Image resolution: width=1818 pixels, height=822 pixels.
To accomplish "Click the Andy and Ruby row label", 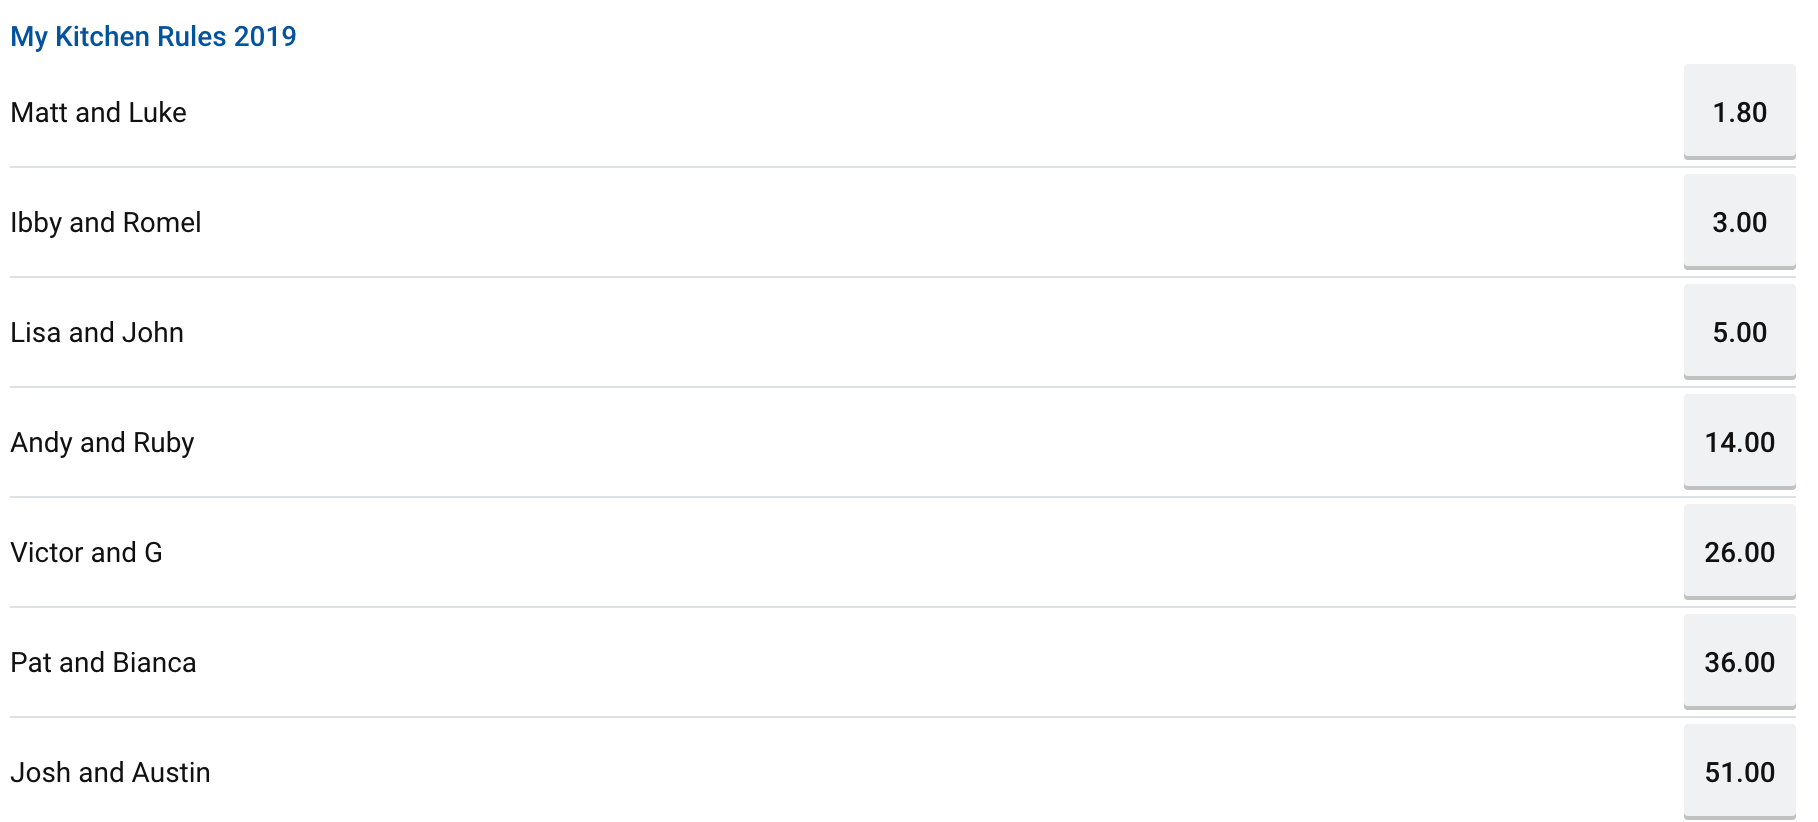I will click(102, 443).
